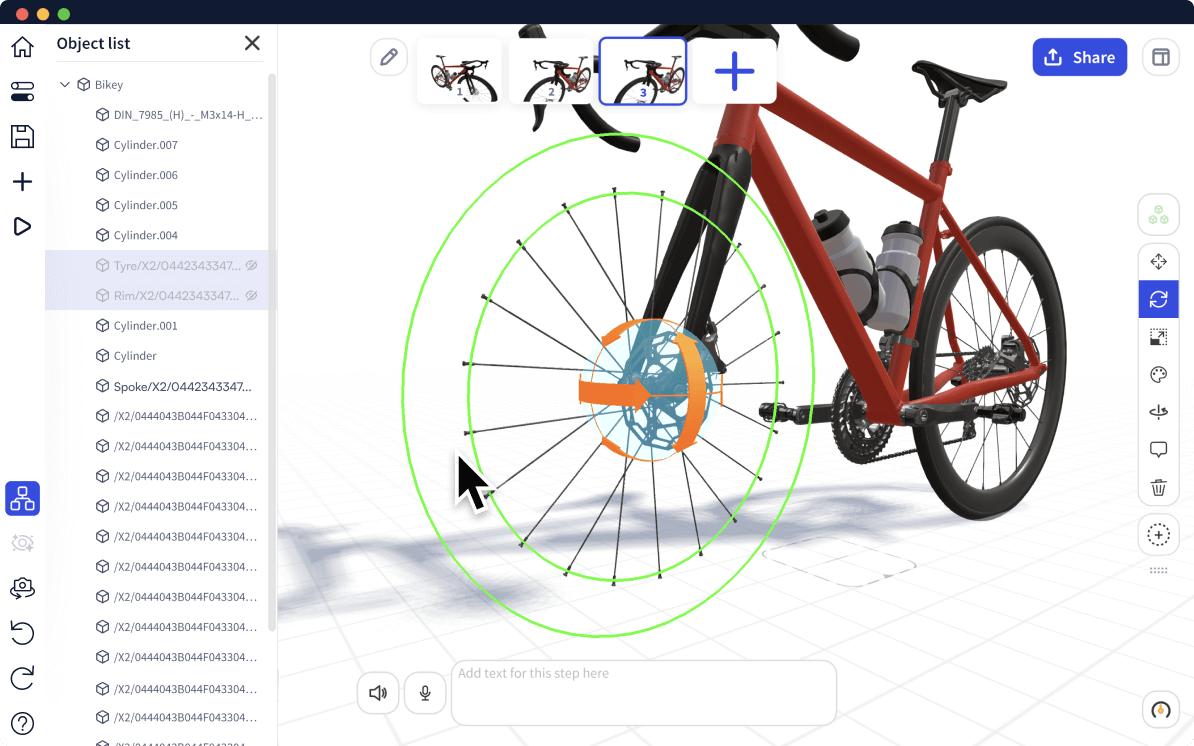Close the Object list panel
Image resolution: width=1194 pixels, height=746 pixels.
point(252,43)
